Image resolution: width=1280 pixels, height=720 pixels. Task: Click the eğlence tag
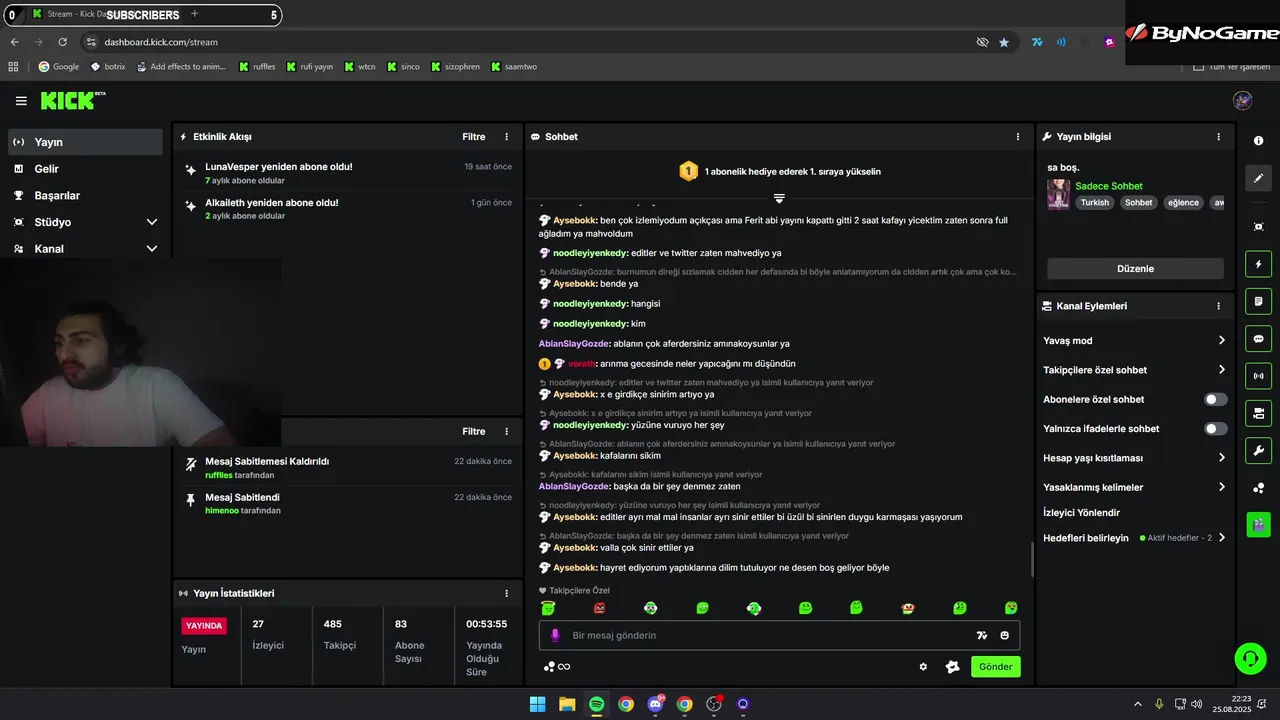1183,202
